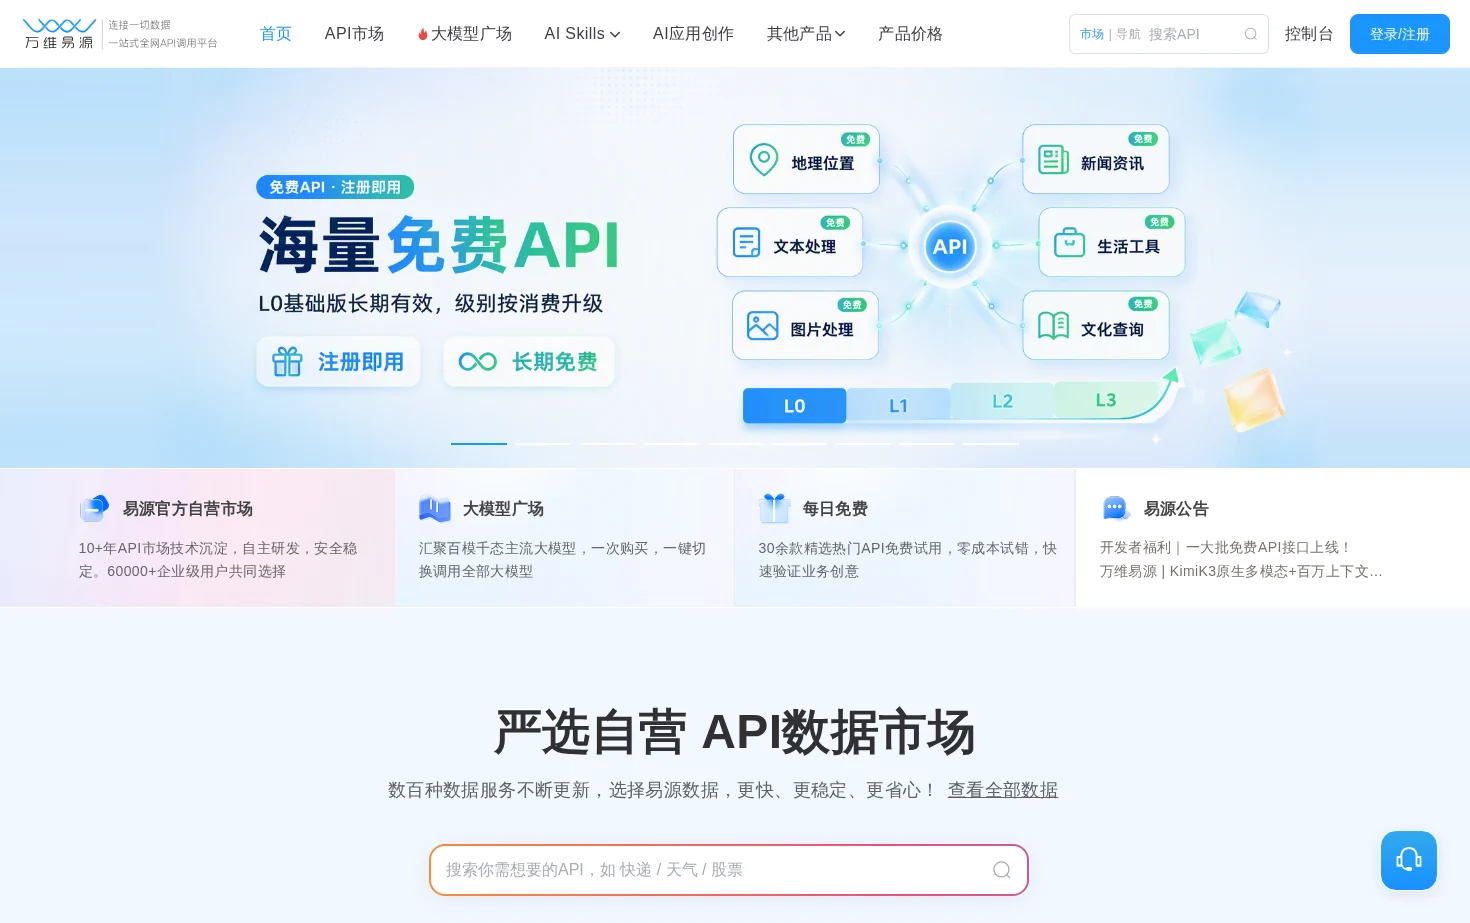Click the 注册即用 gift button
The width and height of the screenshot is (1470, 923).
pyautogui.click(x=338, y=361)
